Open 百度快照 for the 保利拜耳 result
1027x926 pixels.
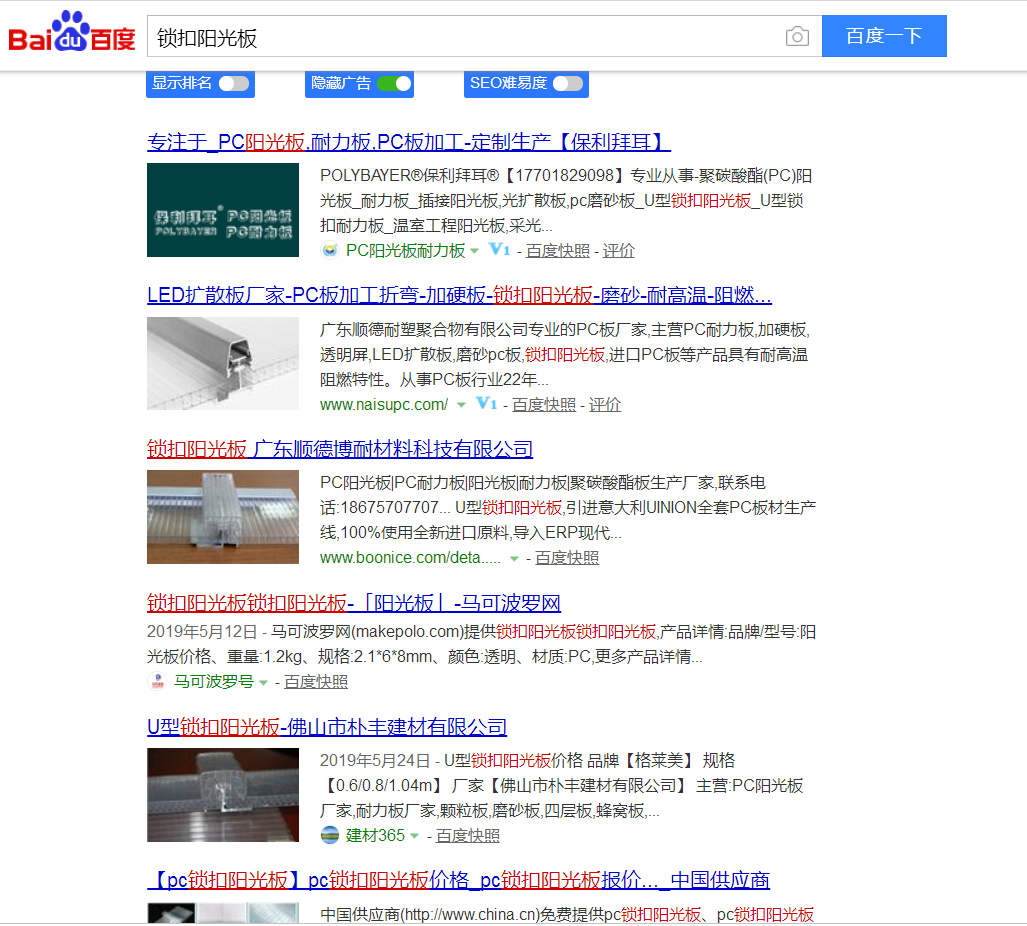557,251
